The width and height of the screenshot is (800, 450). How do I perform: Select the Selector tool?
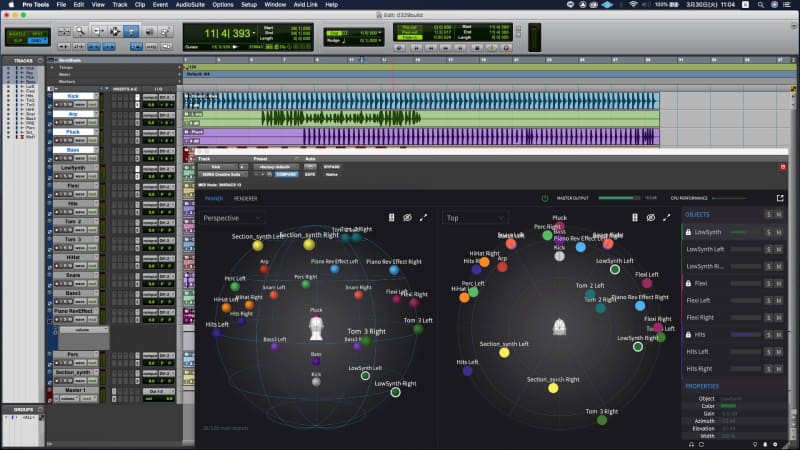pyautogui.click(x=115, y=32)
